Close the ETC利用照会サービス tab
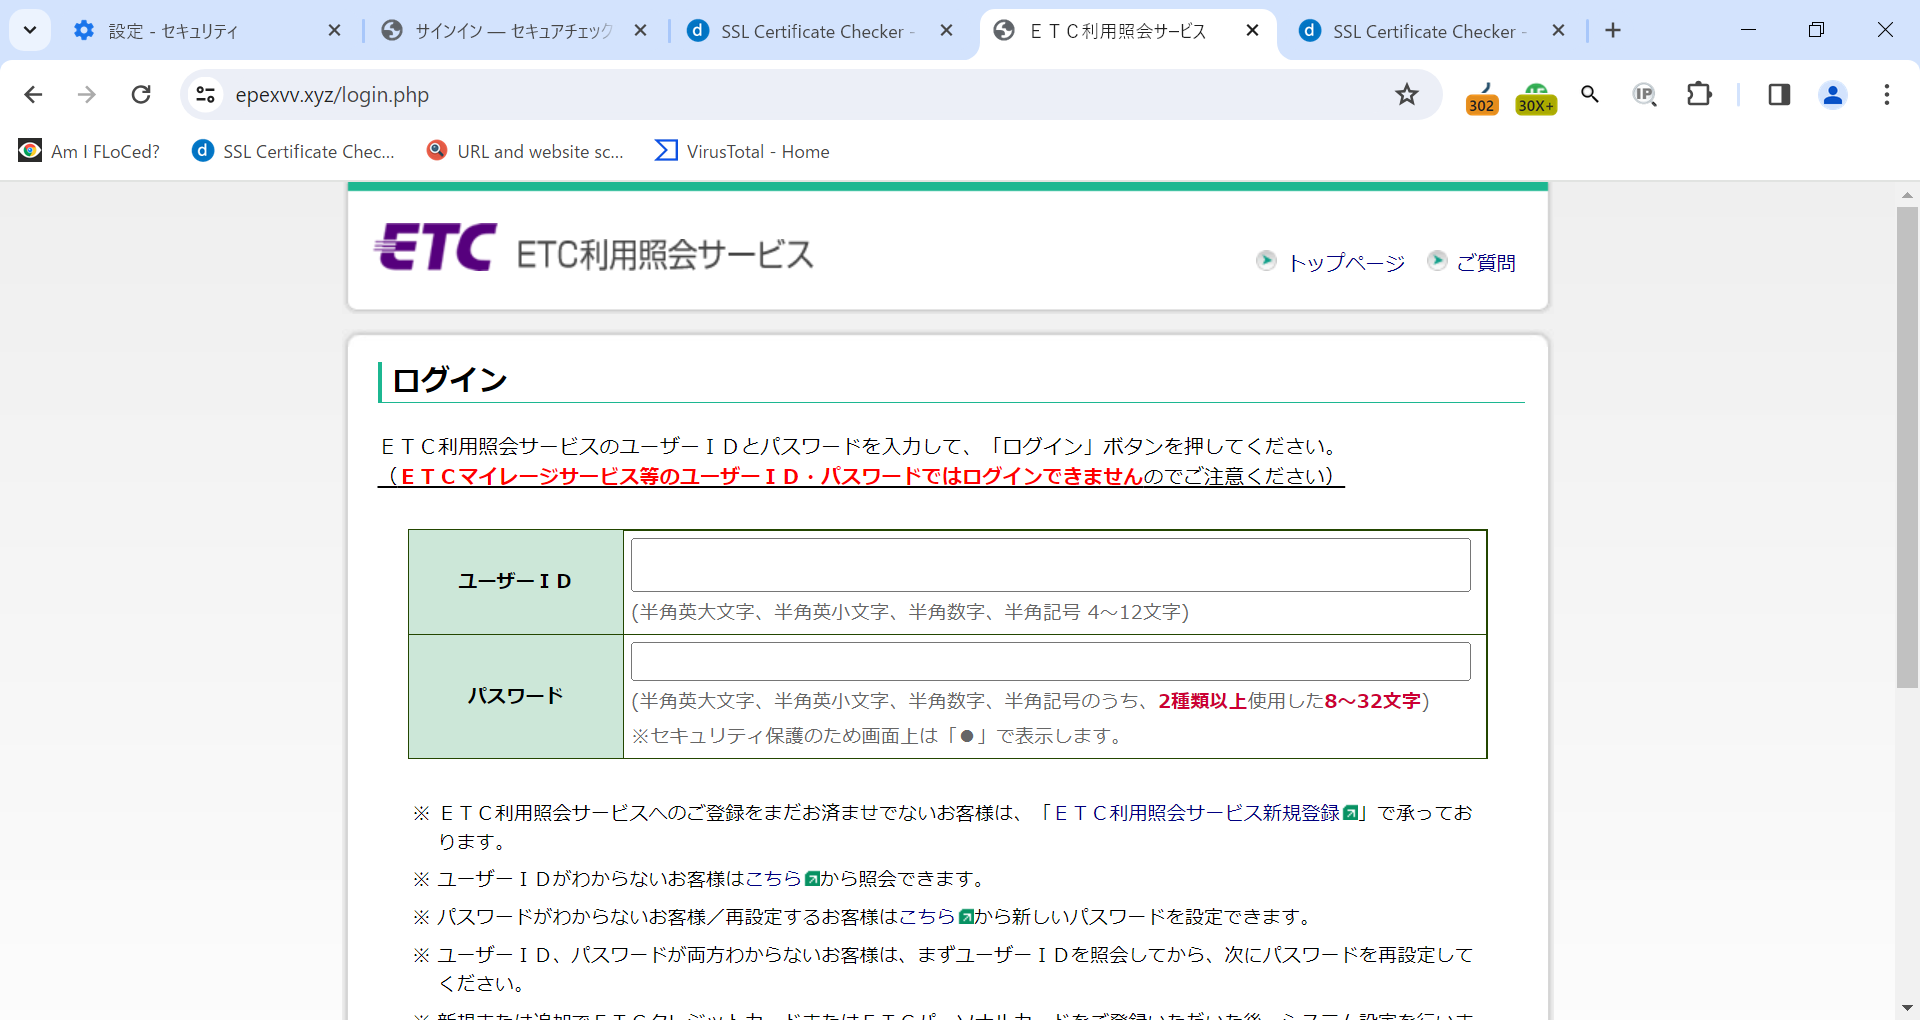1920x1020 pixels. (x=1252, y=31)
